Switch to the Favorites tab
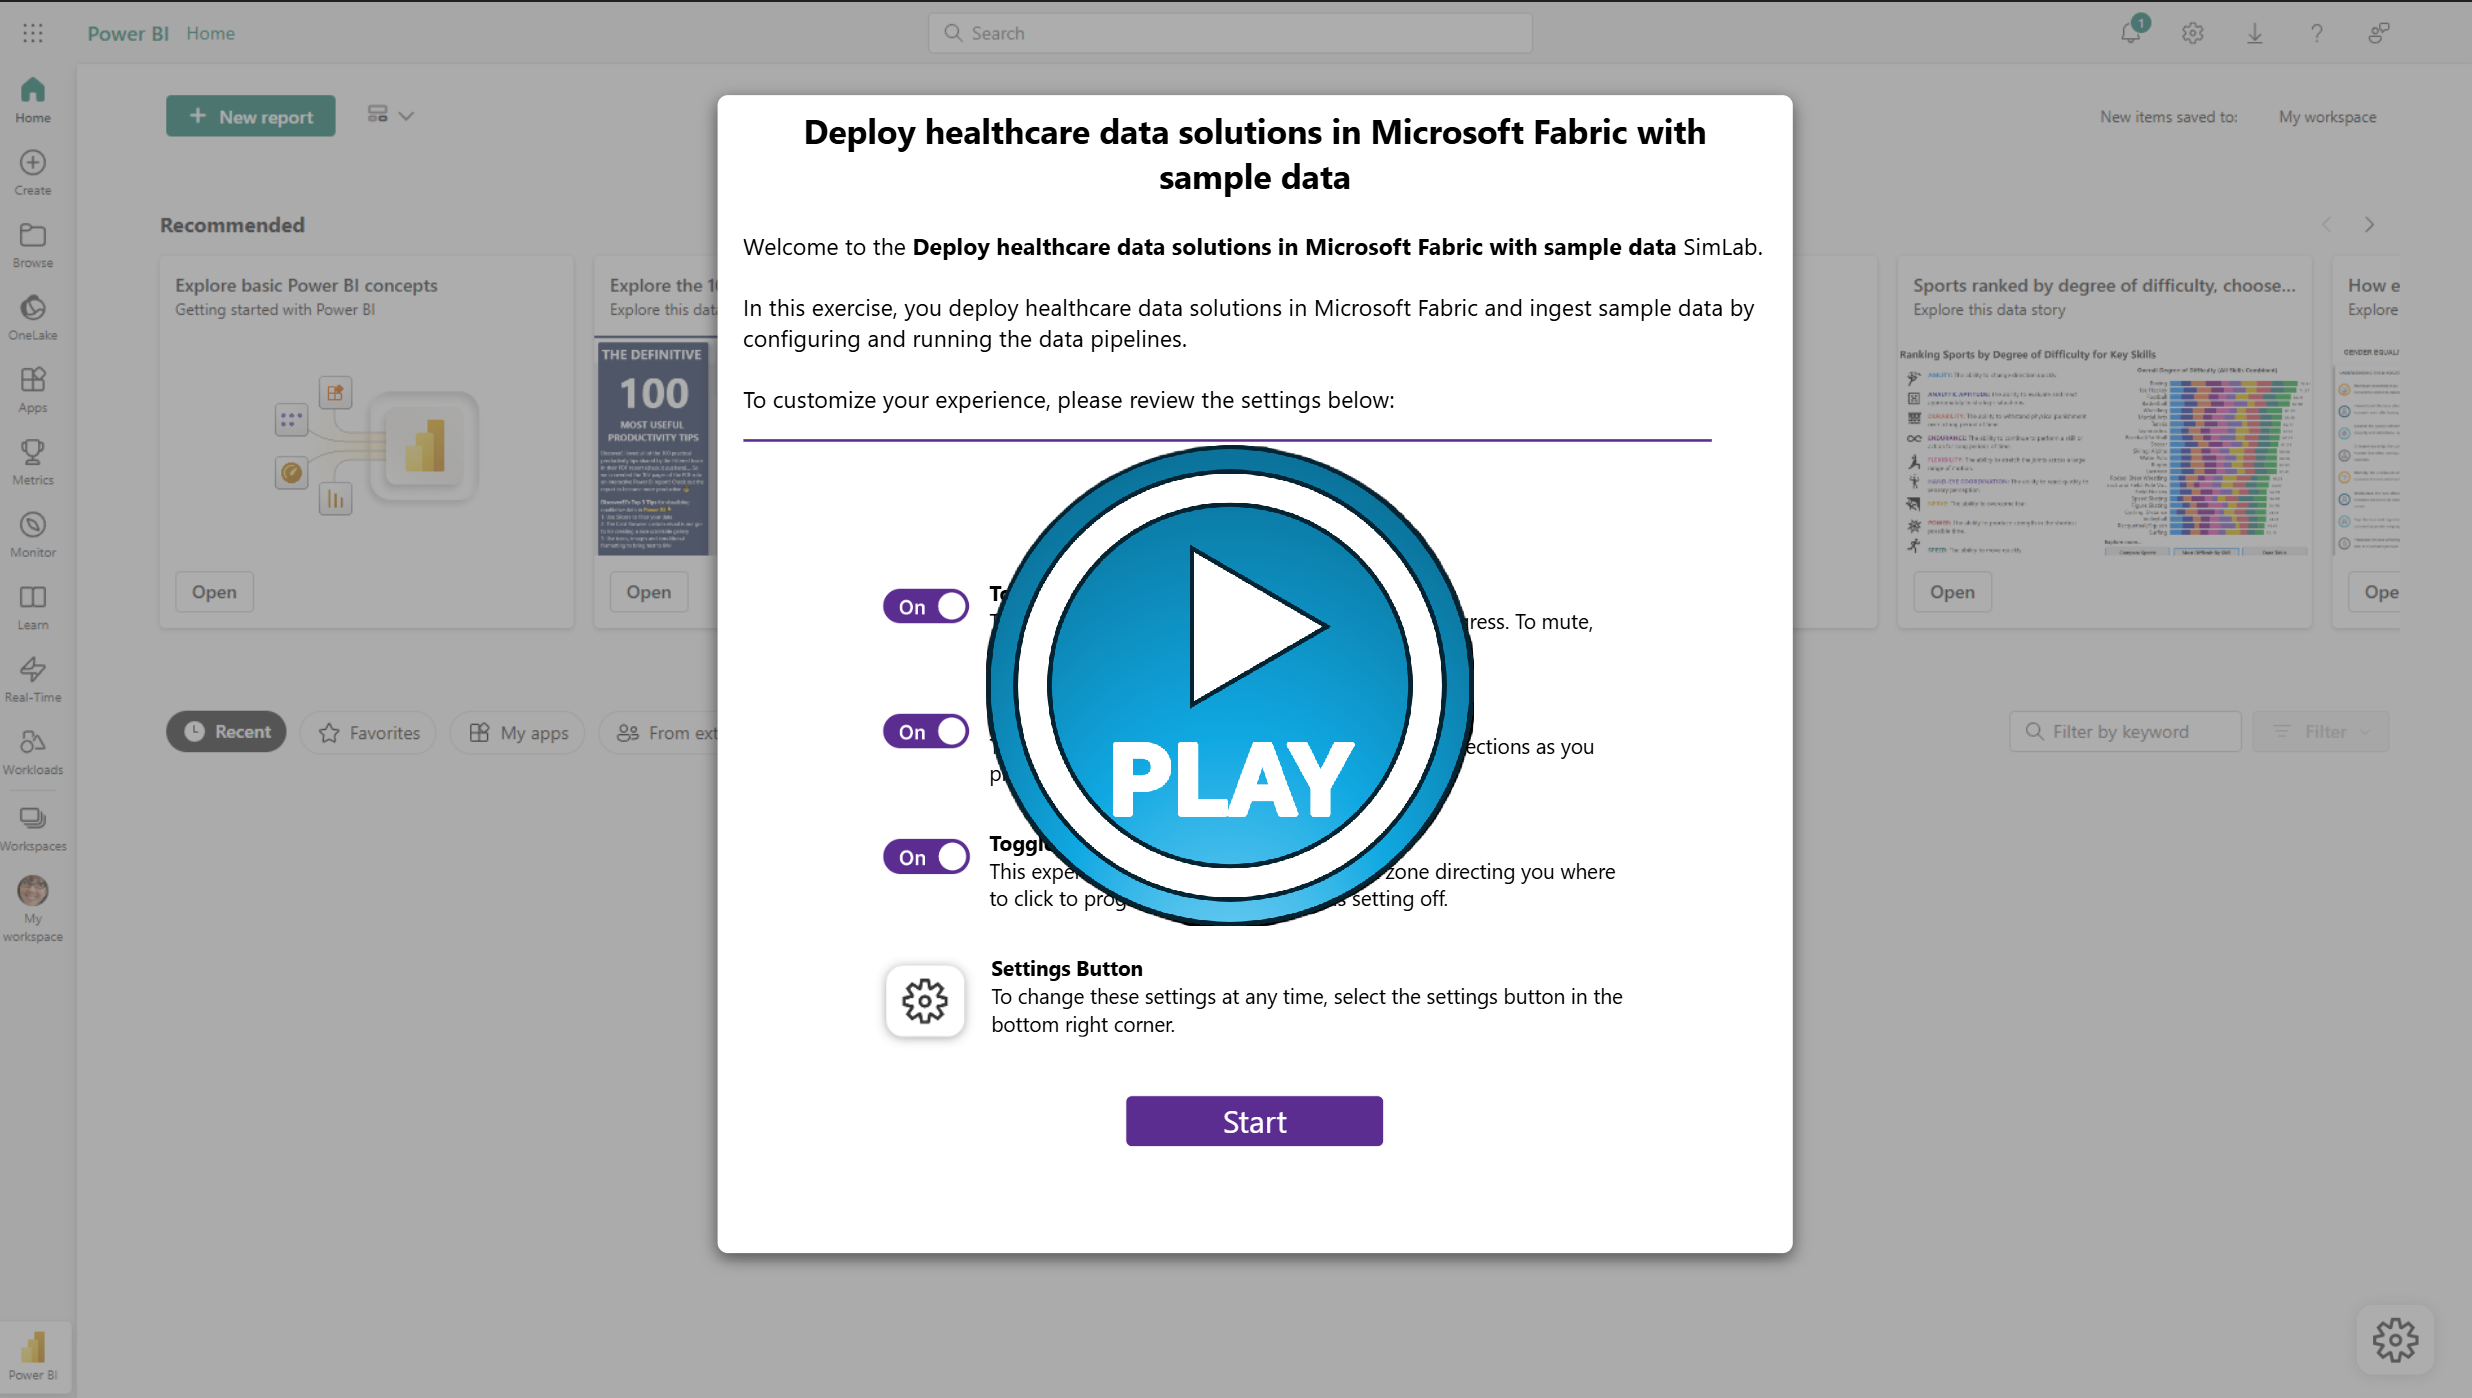 [367, 732]
